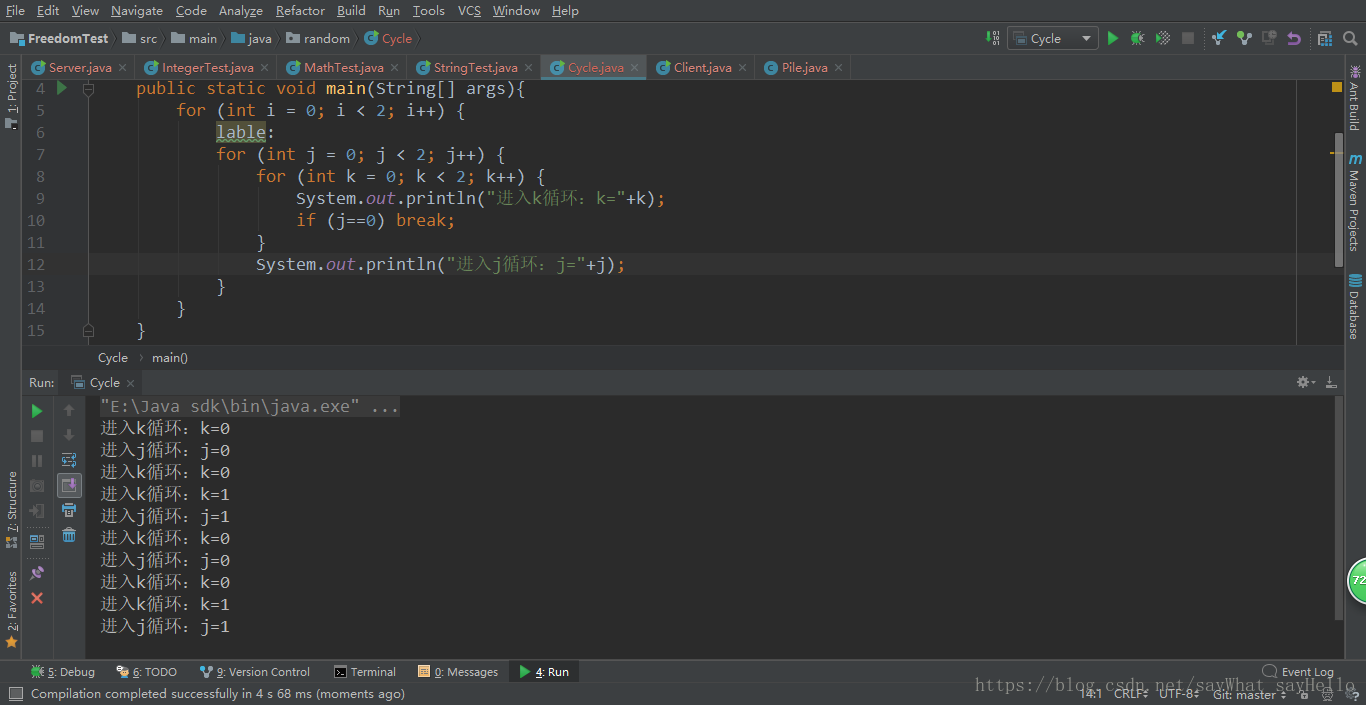This screenshot has height=705, width=1366.
Task: Click the editor vertical scrollbar
Action: coord(1338,199)
